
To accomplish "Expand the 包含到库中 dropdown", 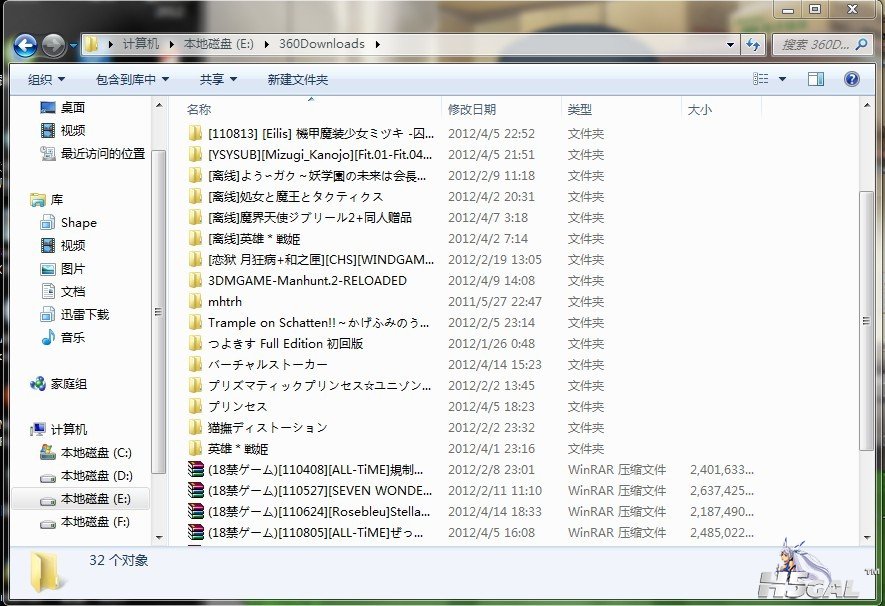I will 132,79.
